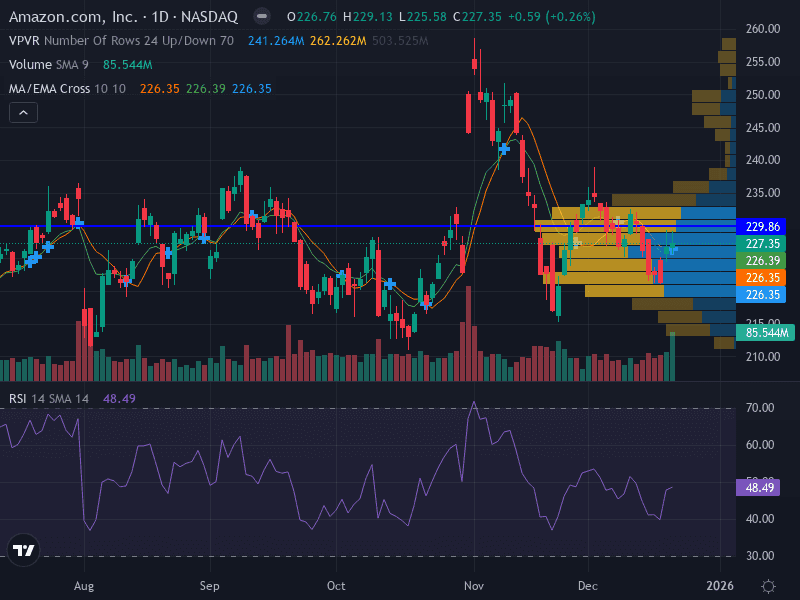Click the orange 226.35 price tag
The image size is (800, 600).
[761, 278]
